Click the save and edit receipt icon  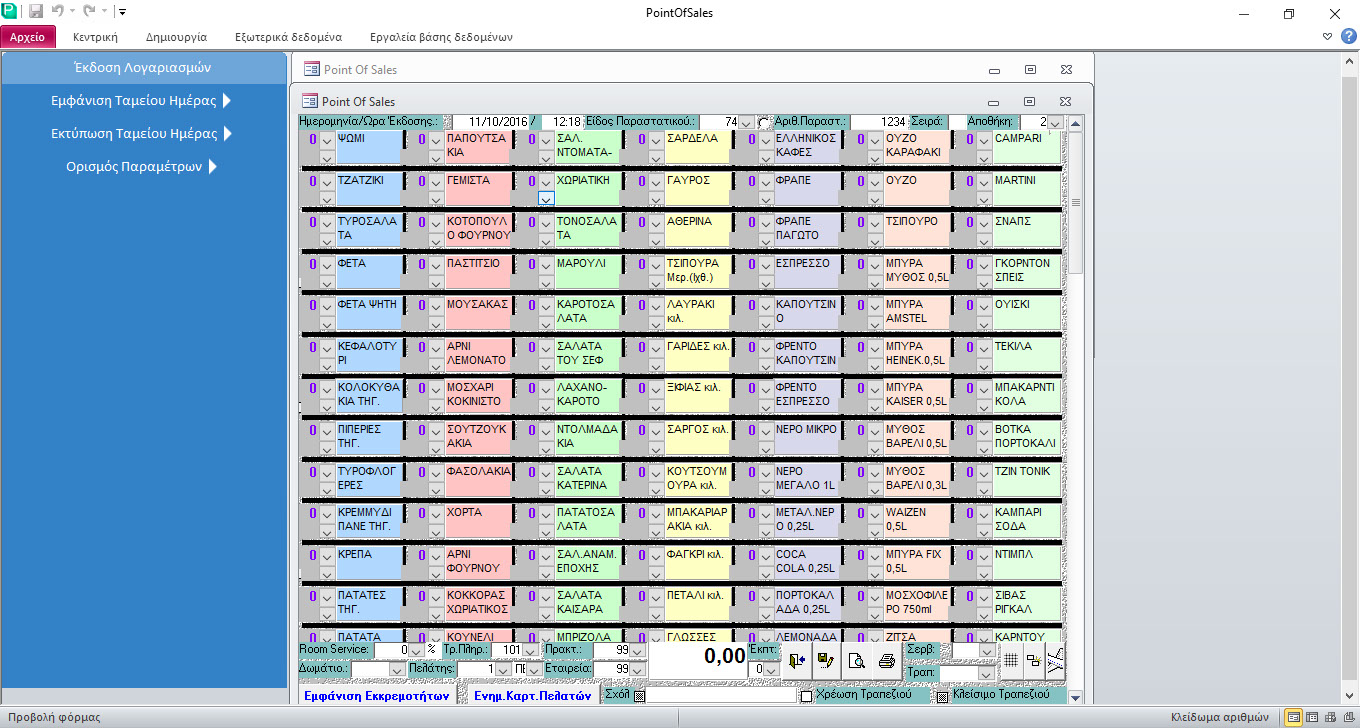(x=826, y=660)
